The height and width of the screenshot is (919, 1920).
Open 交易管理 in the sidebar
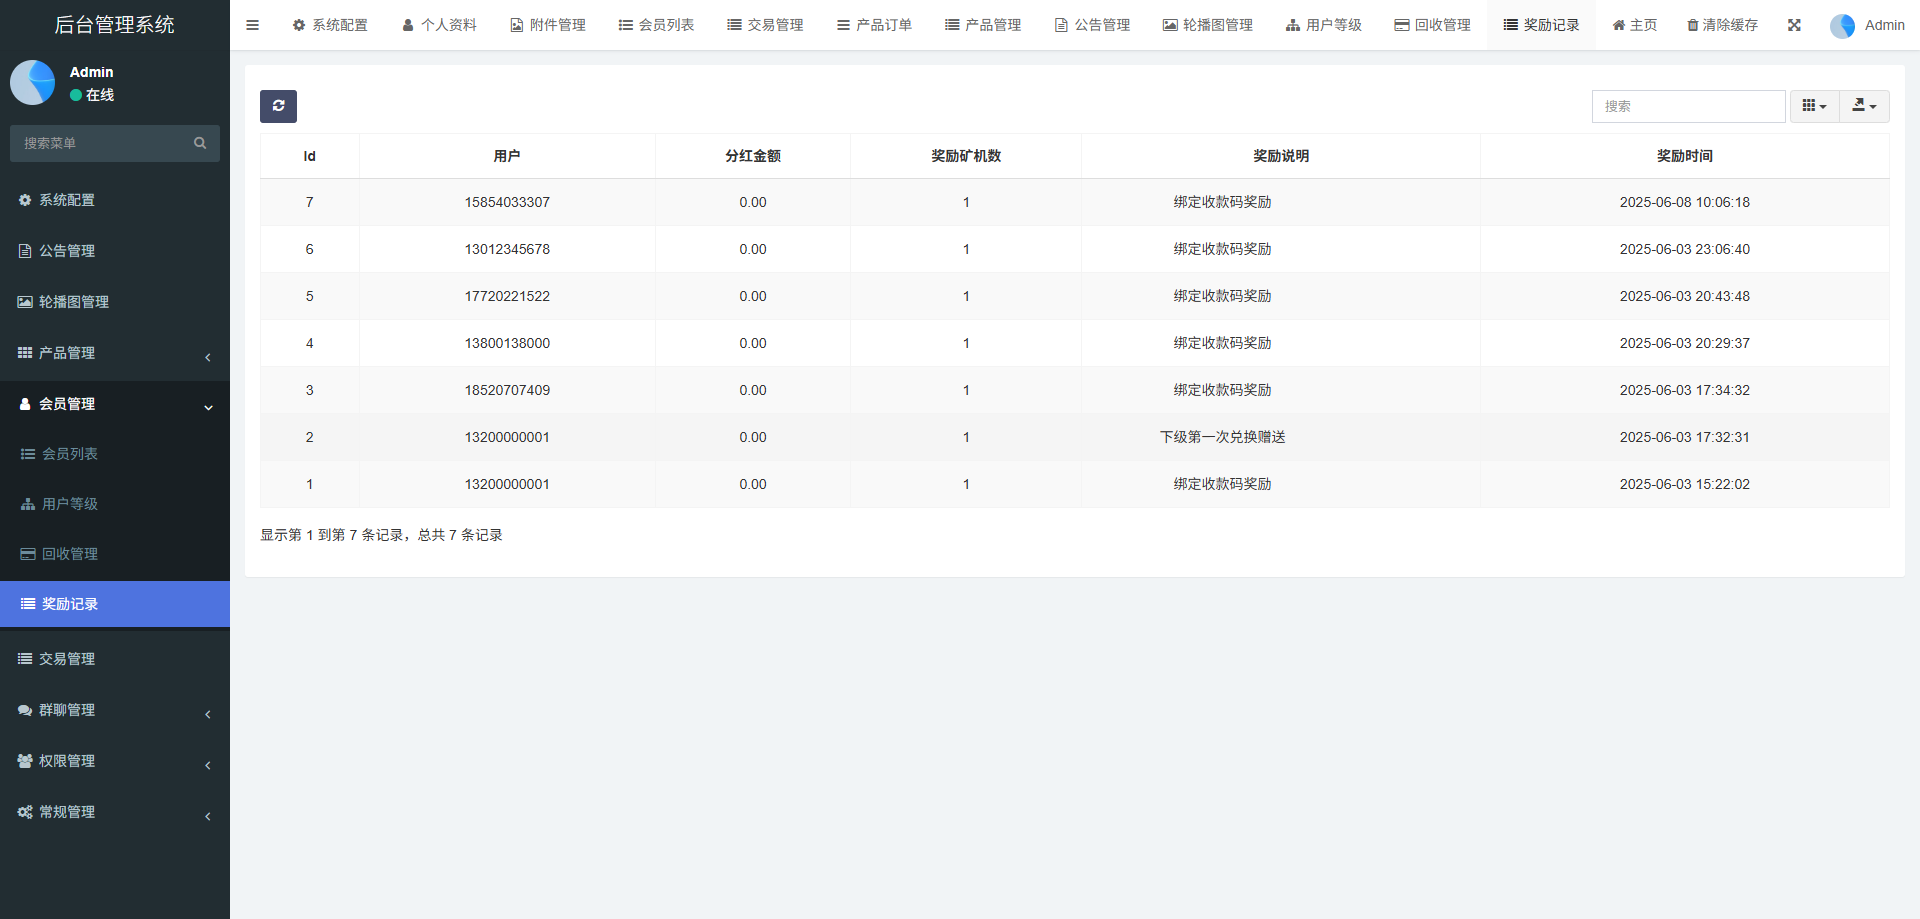click(67, 659)
